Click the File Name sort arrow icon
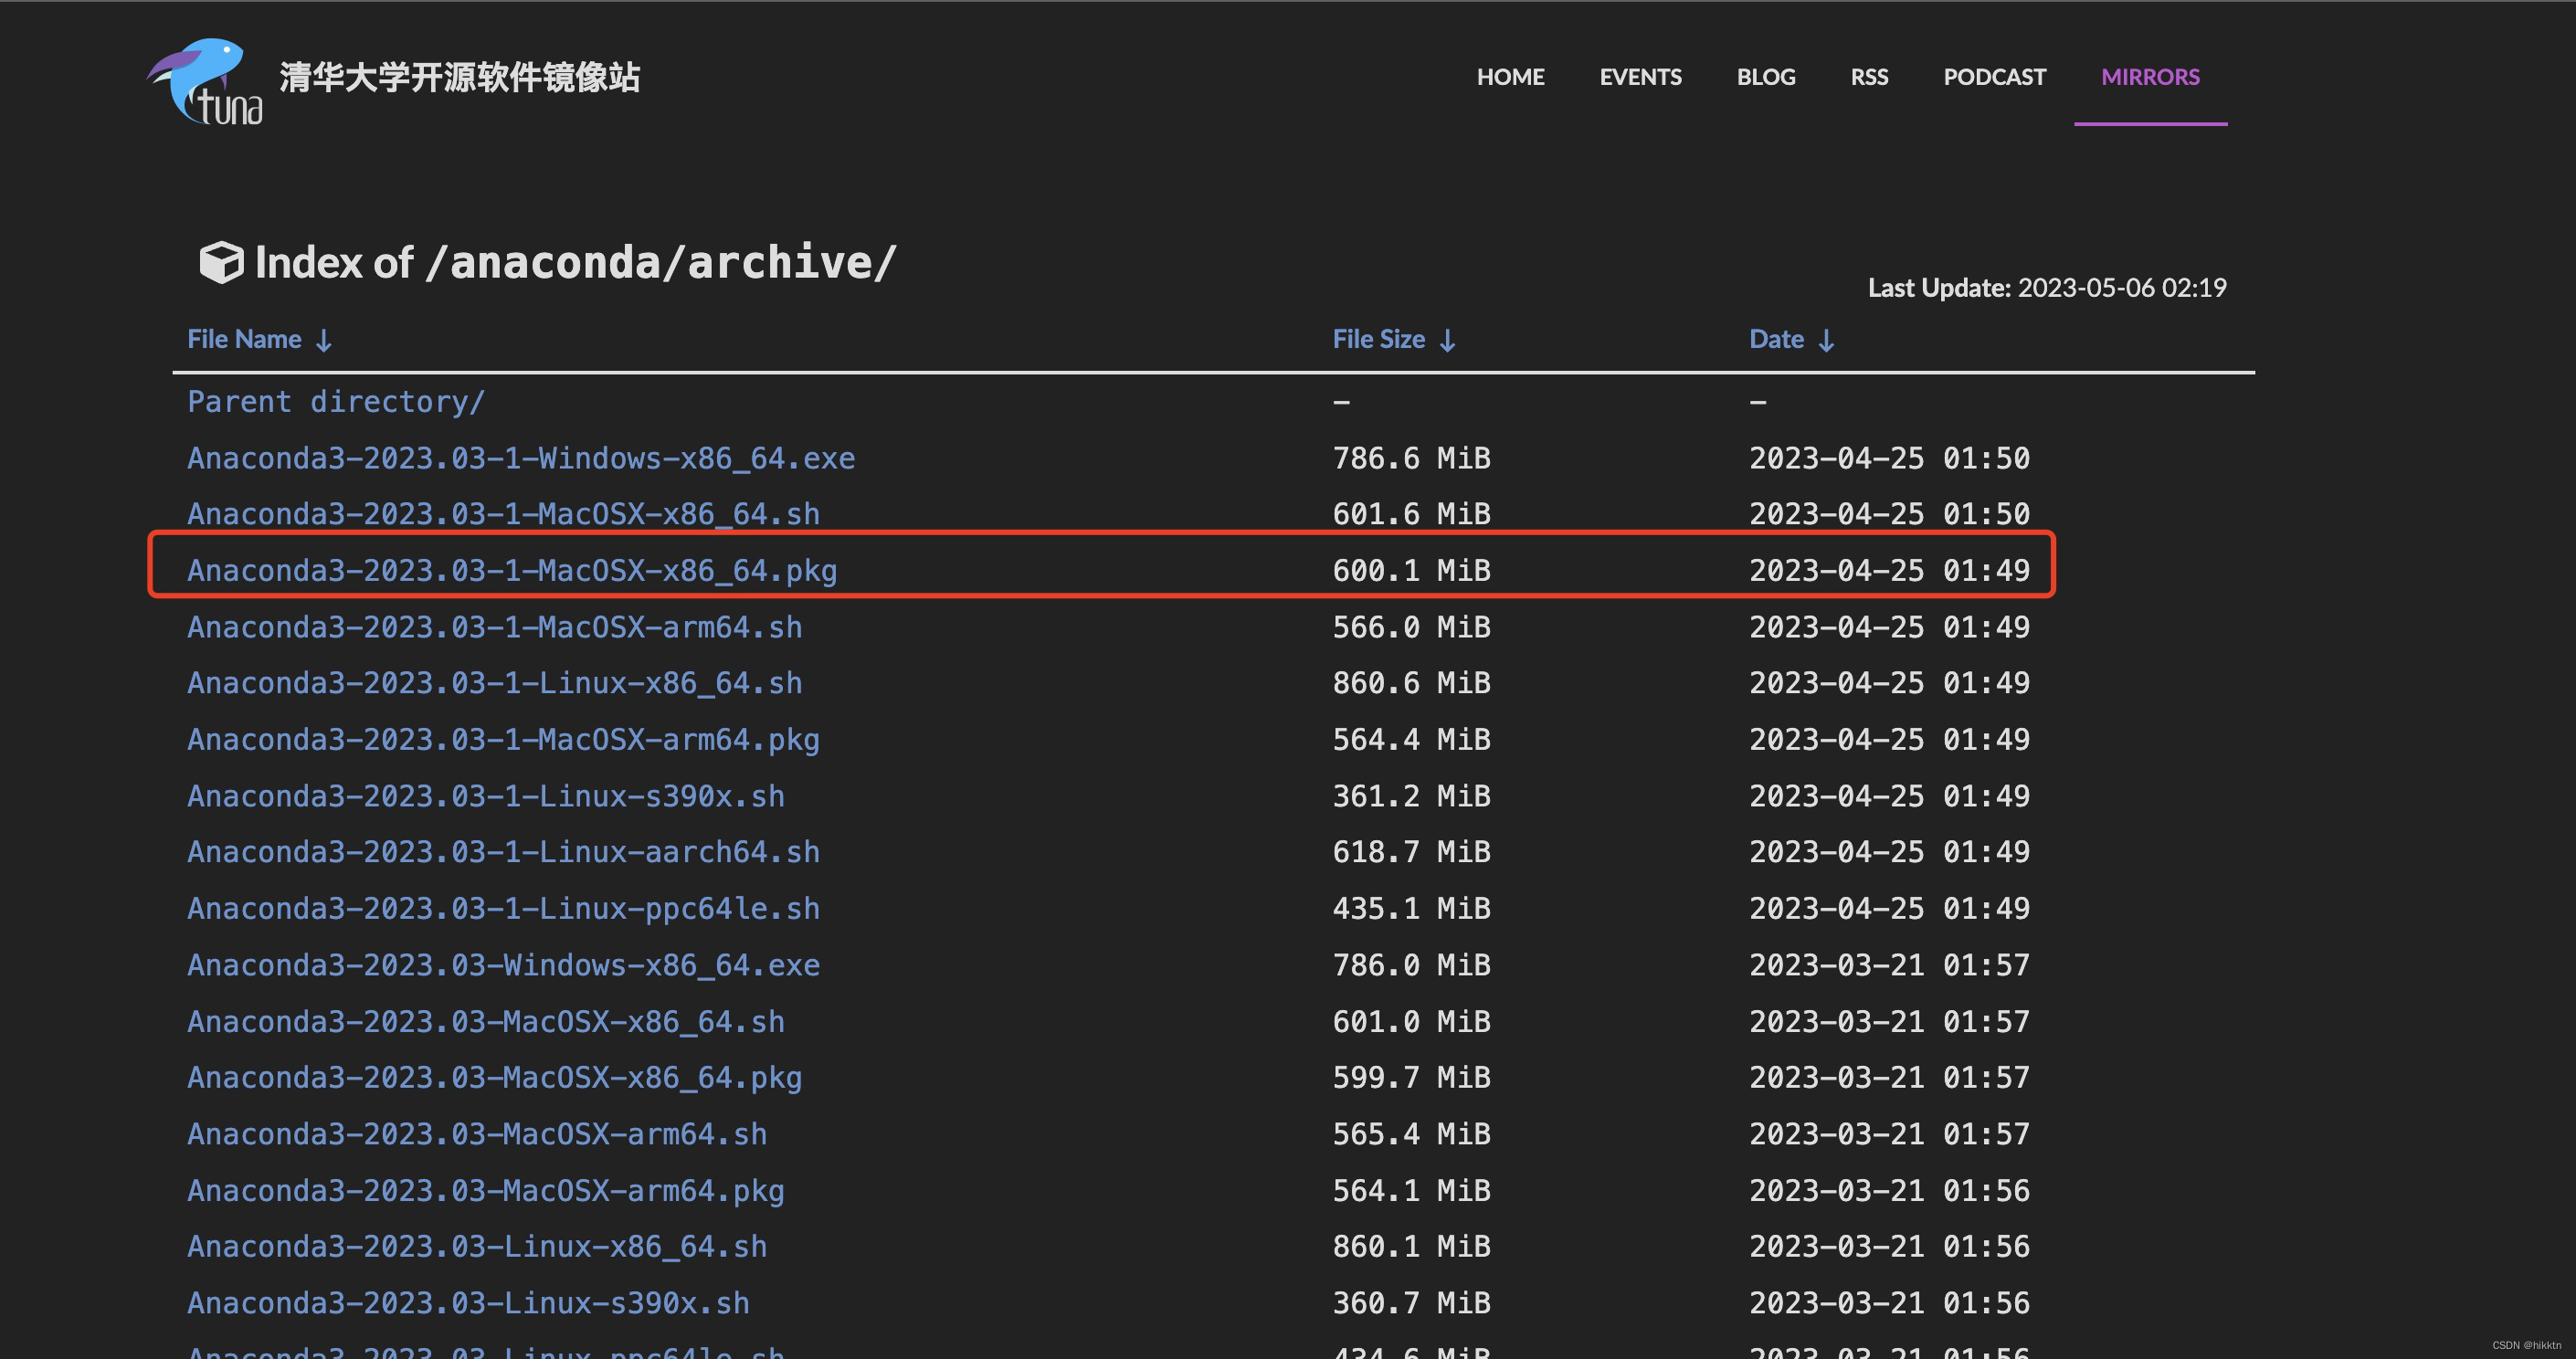The image size is (2576, 1359). [324, 341]
